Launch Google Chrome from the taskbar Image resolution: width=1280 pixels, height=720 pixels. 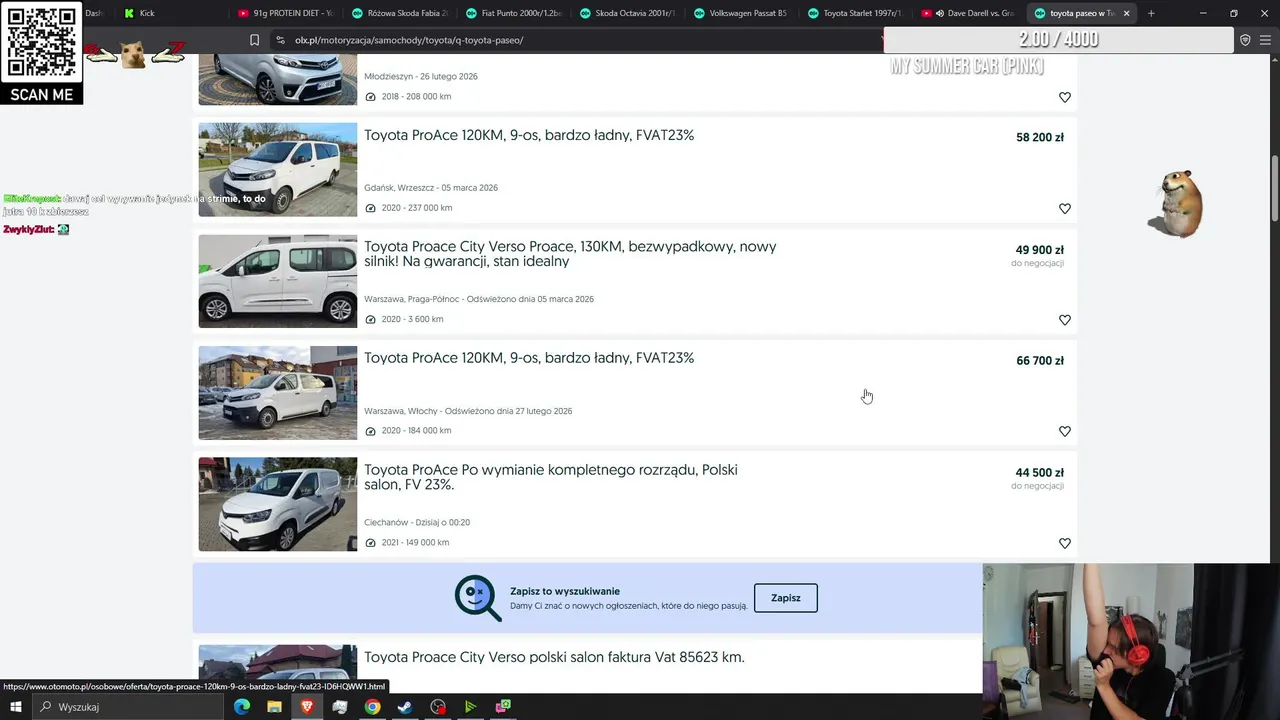click(372, 707)
